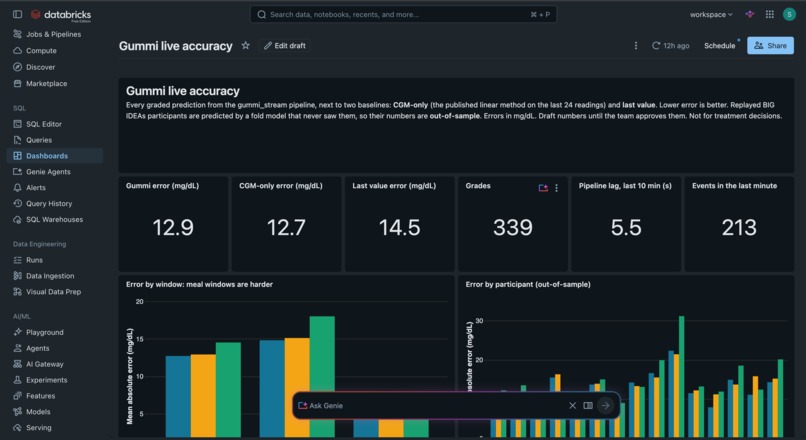Click the Grades count 339

(512, 227)
